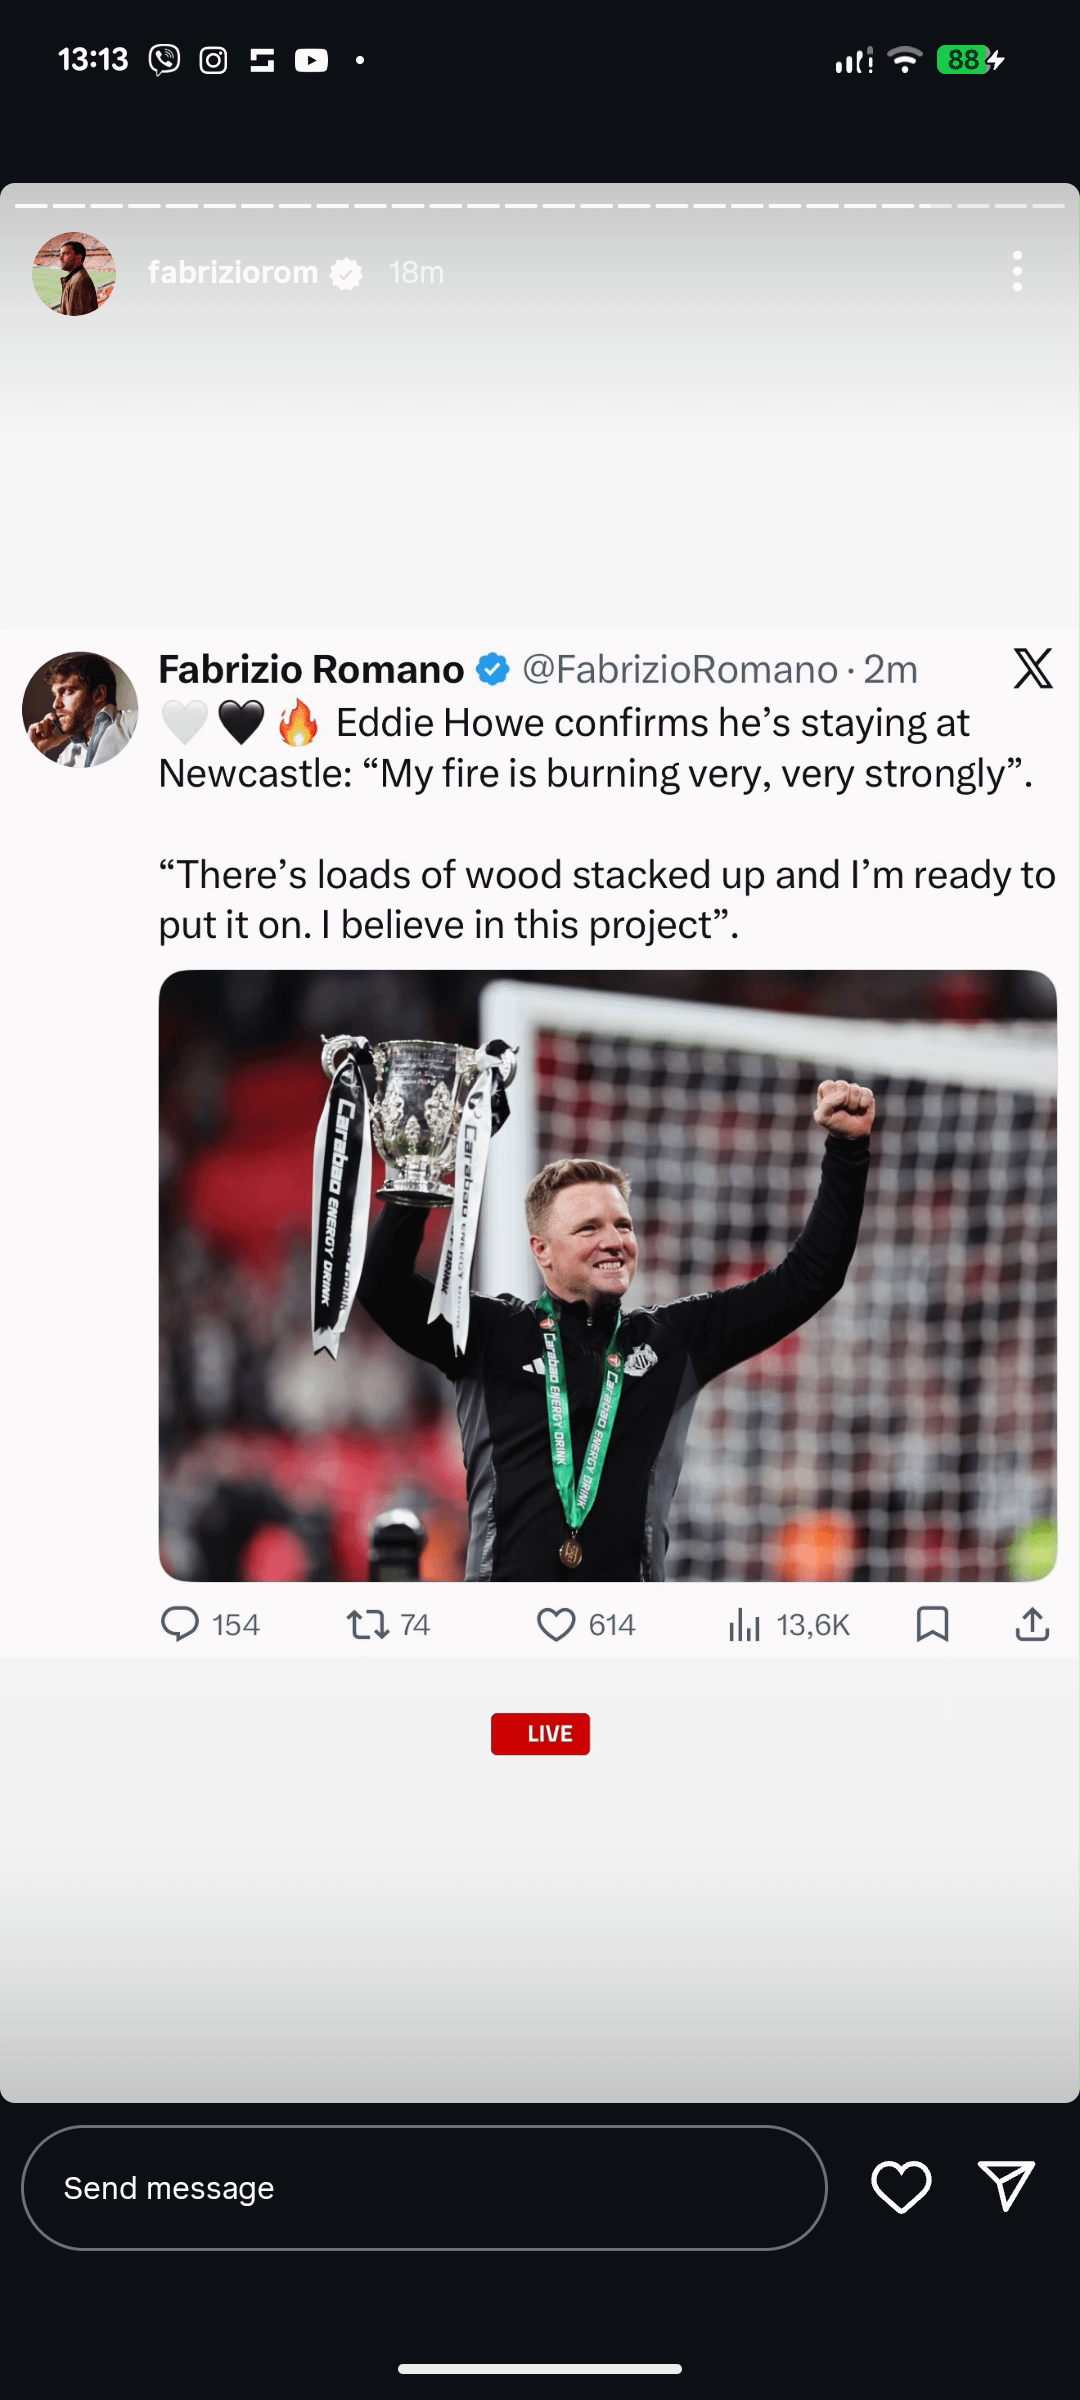Open fabriziorom profile picture in story header
Viewport: 1080px width, 2400px height.
[74, 274]
